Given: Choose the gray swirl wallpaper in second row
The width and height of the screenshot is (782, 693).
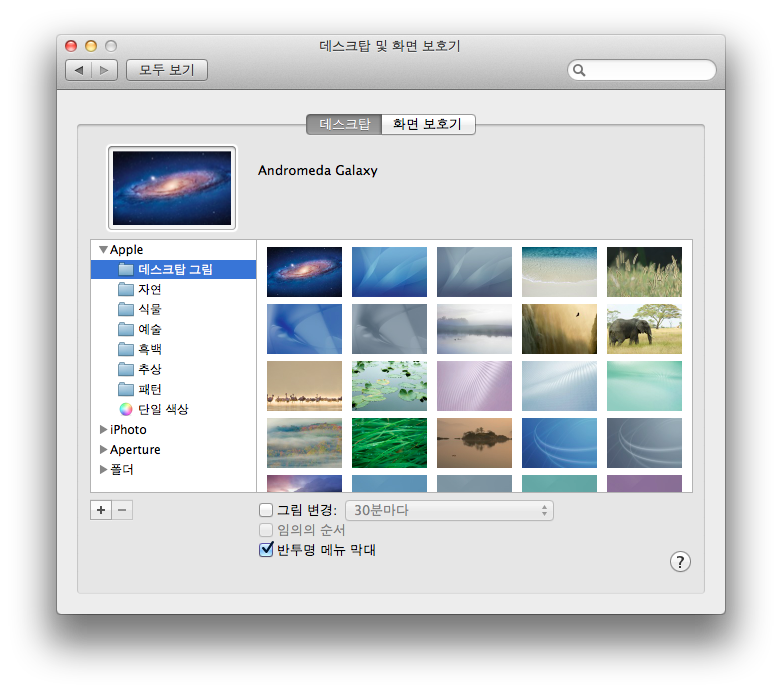Looking at the screenshot, I should pyautogui.click(x=390, y=329).
